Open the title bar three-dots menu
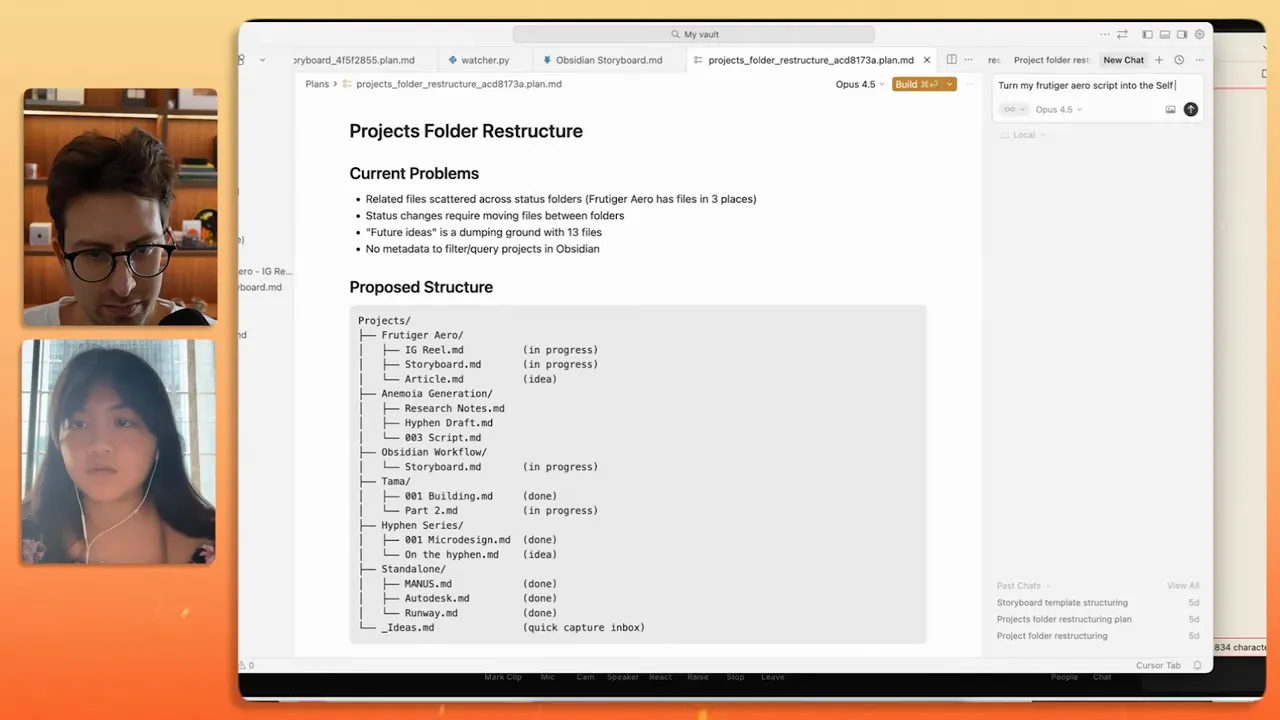1280x720 pixels. pos(1104,34)
